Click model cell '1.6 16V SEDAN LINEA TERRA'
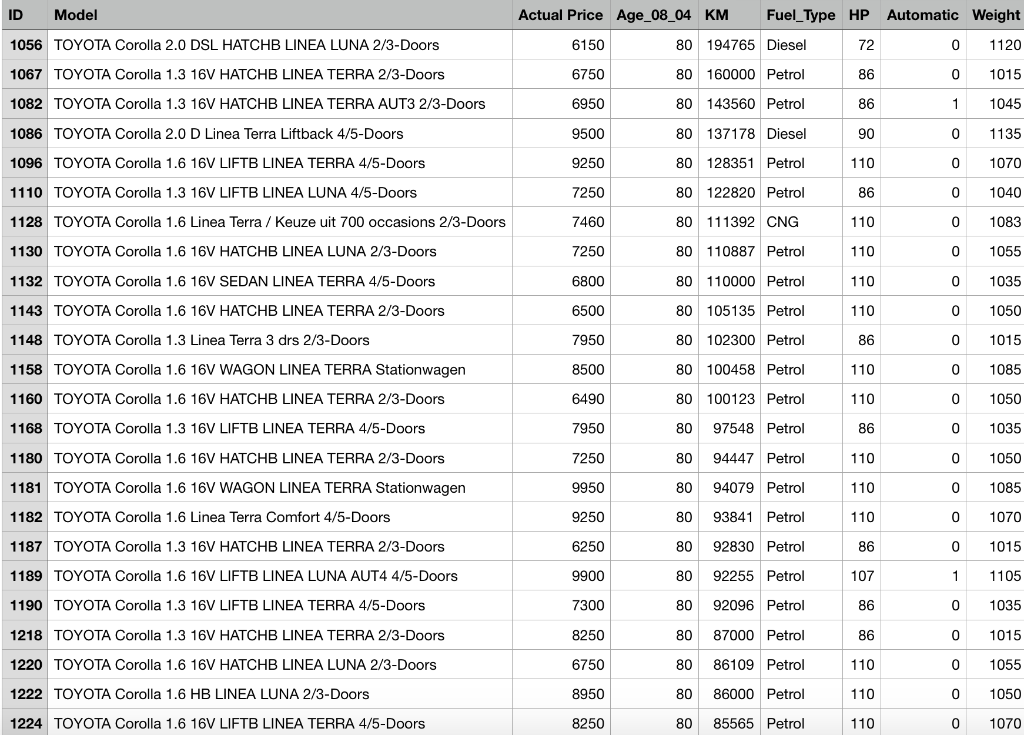The width and height of the screenshot is (1024, 735). (280, 282)
